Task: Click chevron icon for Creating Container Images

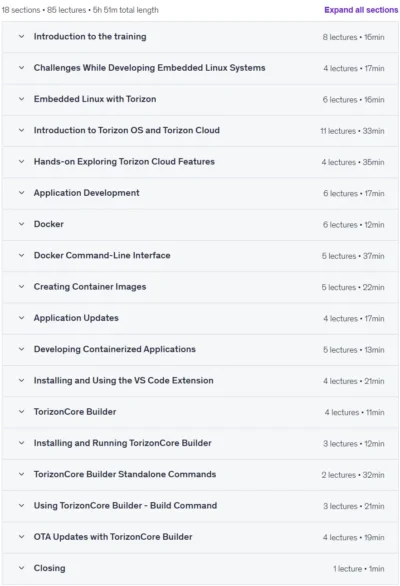Action: tap(22, 287)
